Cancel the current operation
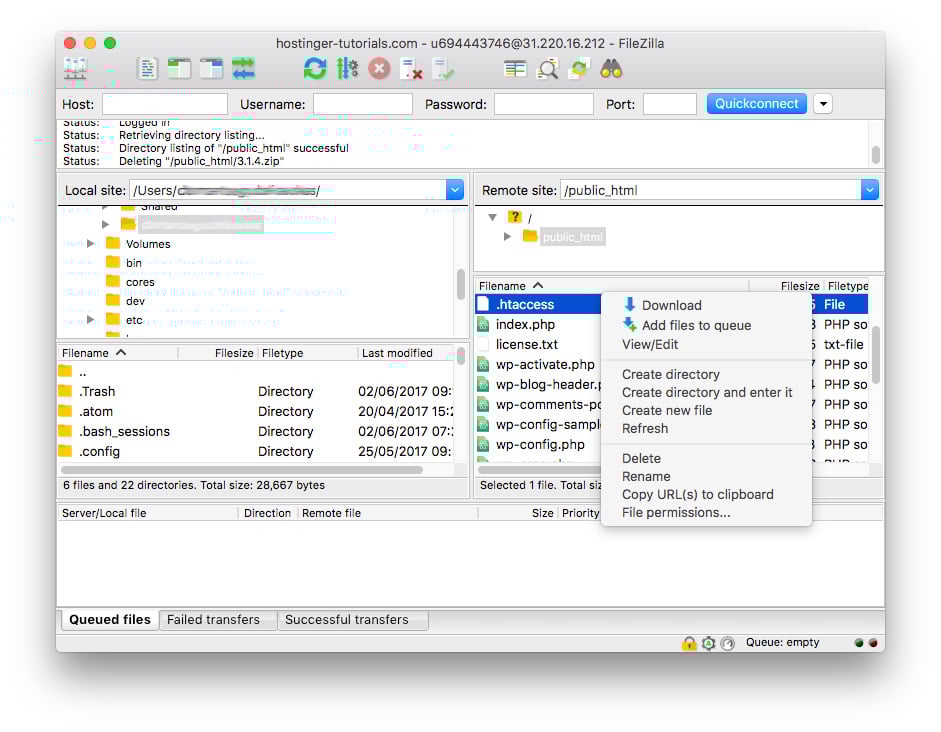 click(x=379, y=69)
